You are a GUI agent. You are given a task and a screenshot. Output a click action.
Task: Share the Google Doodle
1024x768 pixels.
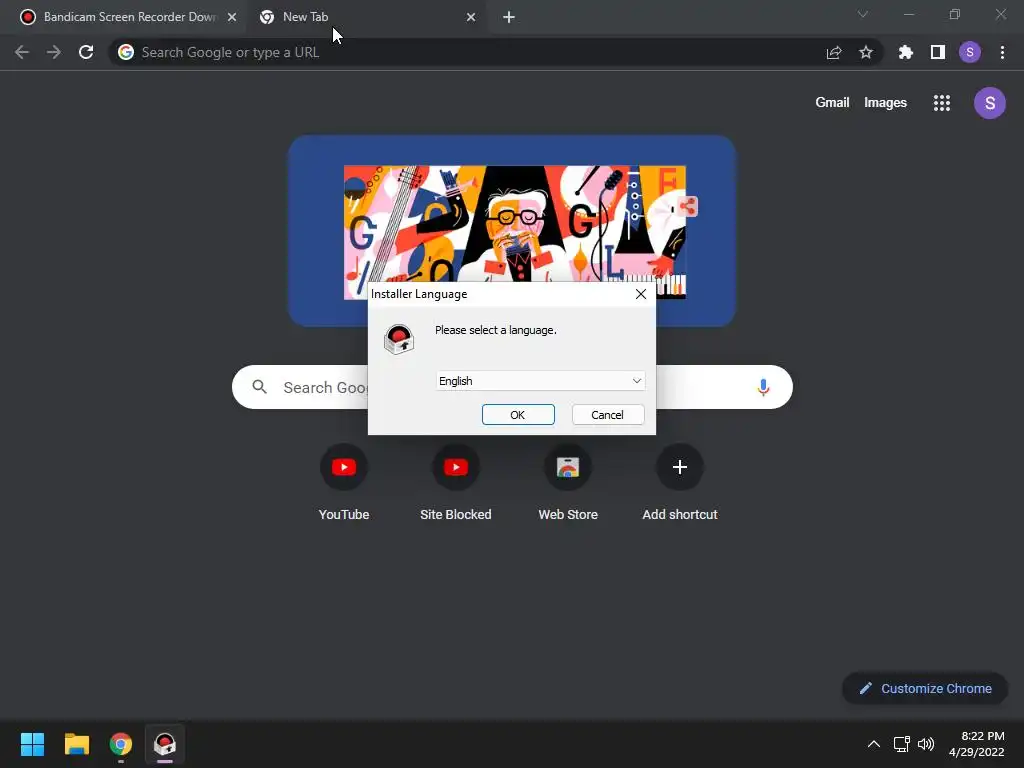tap(688, 206)
